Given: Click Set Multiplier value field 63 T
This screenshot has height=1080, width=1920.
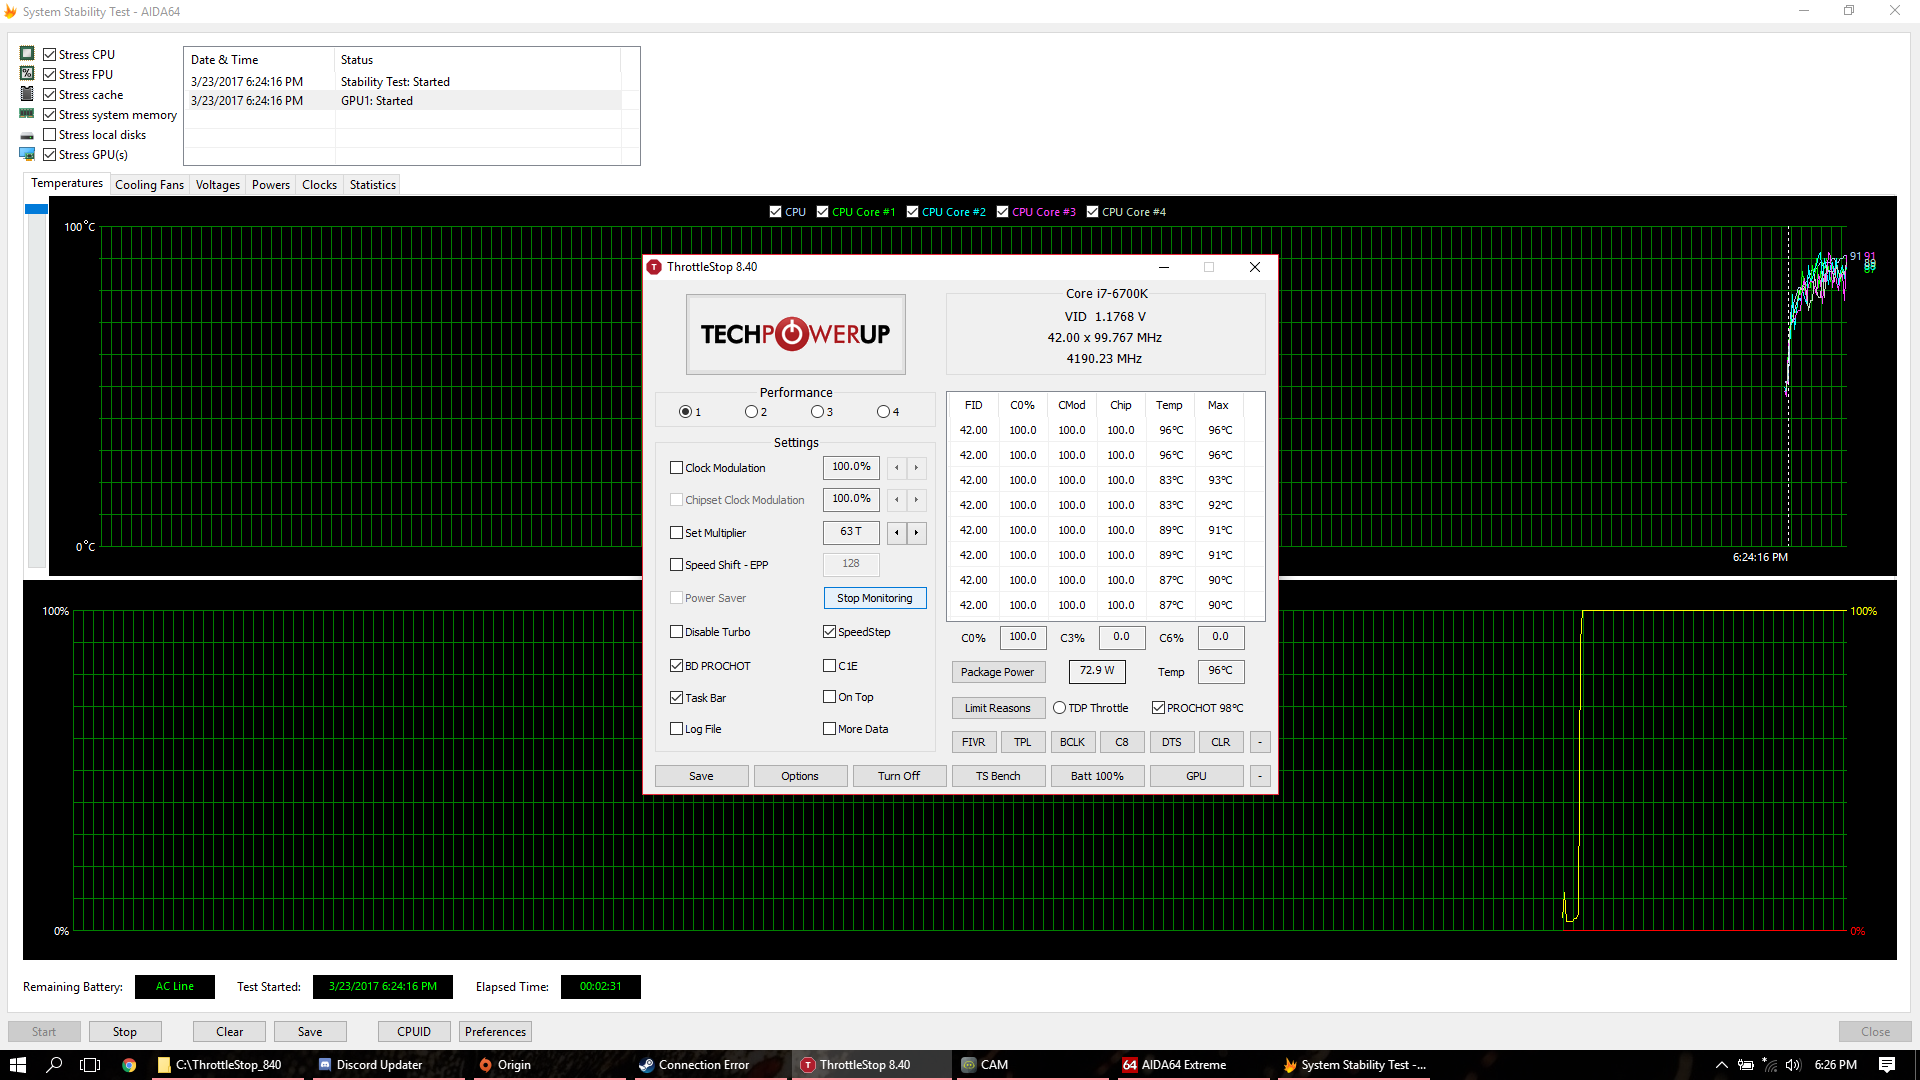Looking at the screenshot, I should [x=851, y=532].
